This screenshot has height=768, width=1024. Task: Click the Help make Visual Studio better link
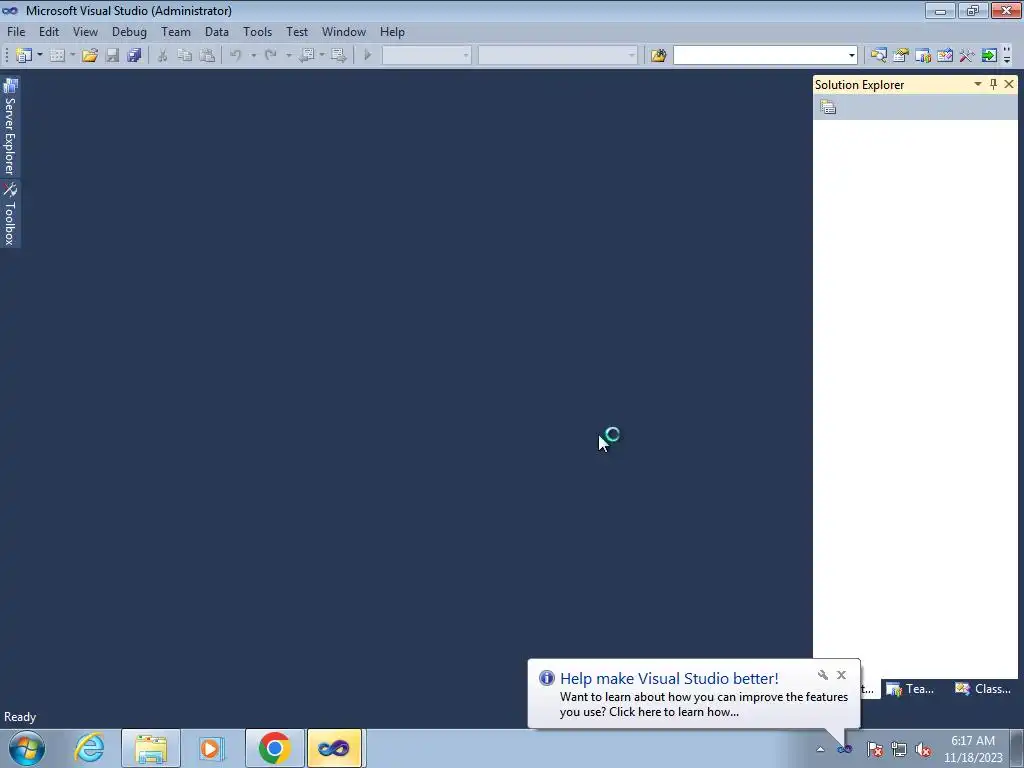pos(669,678)
